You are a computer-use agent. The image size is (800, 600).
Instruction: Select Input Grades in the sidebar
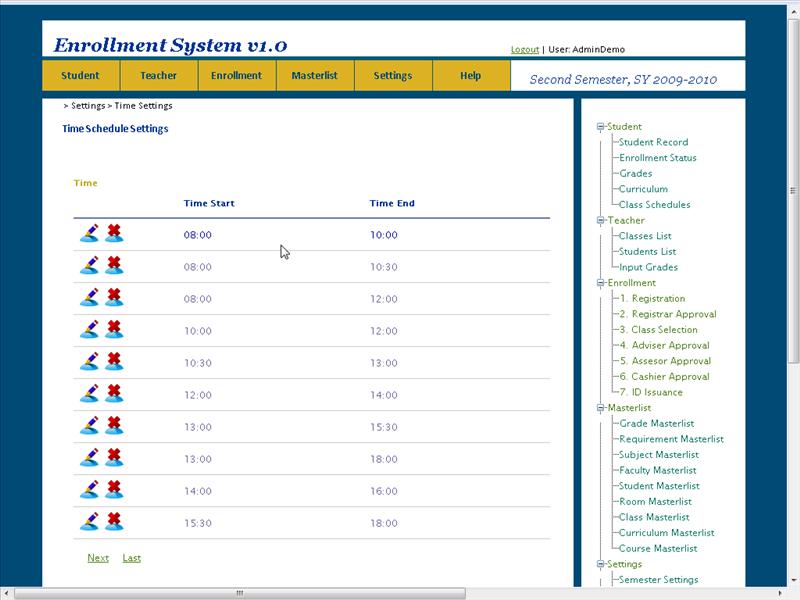click(648, 267)
